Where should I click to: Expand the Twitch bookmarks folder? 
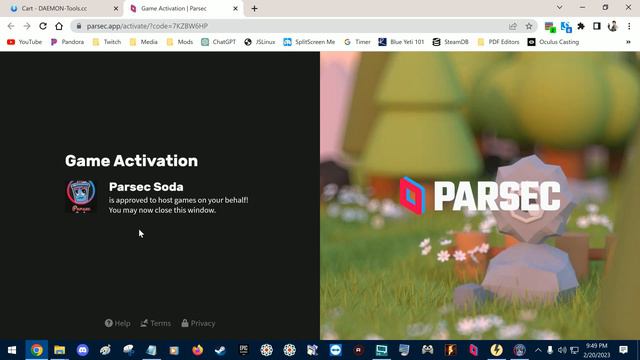107,42
